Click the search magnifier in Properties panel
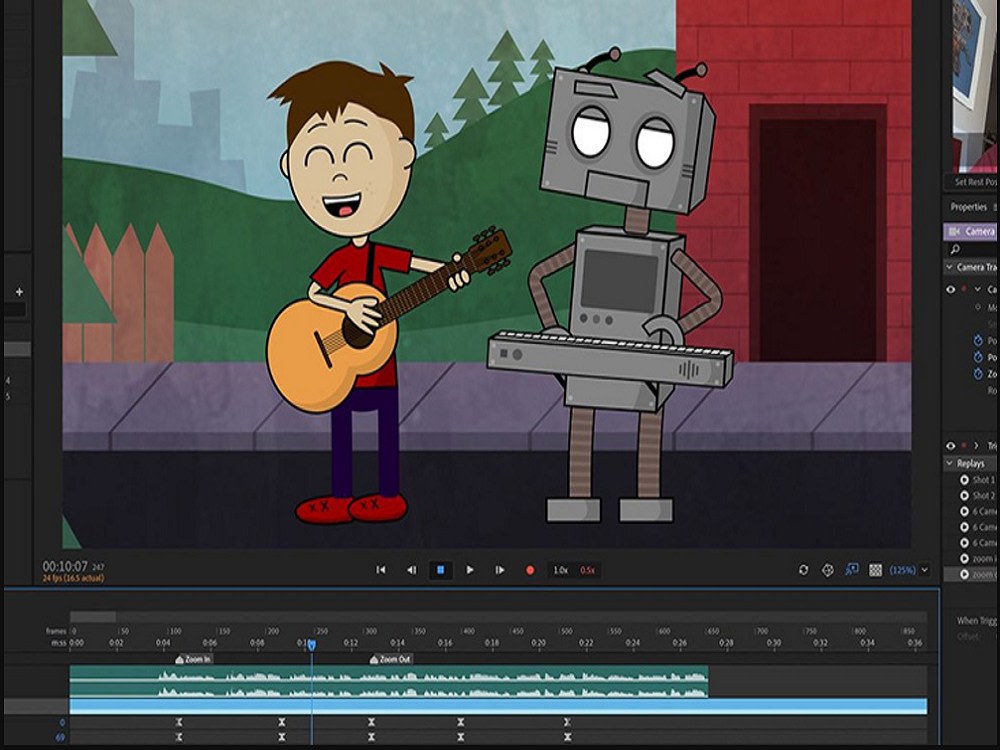This screenshot has width=1000, height=750. coord(953,248)
